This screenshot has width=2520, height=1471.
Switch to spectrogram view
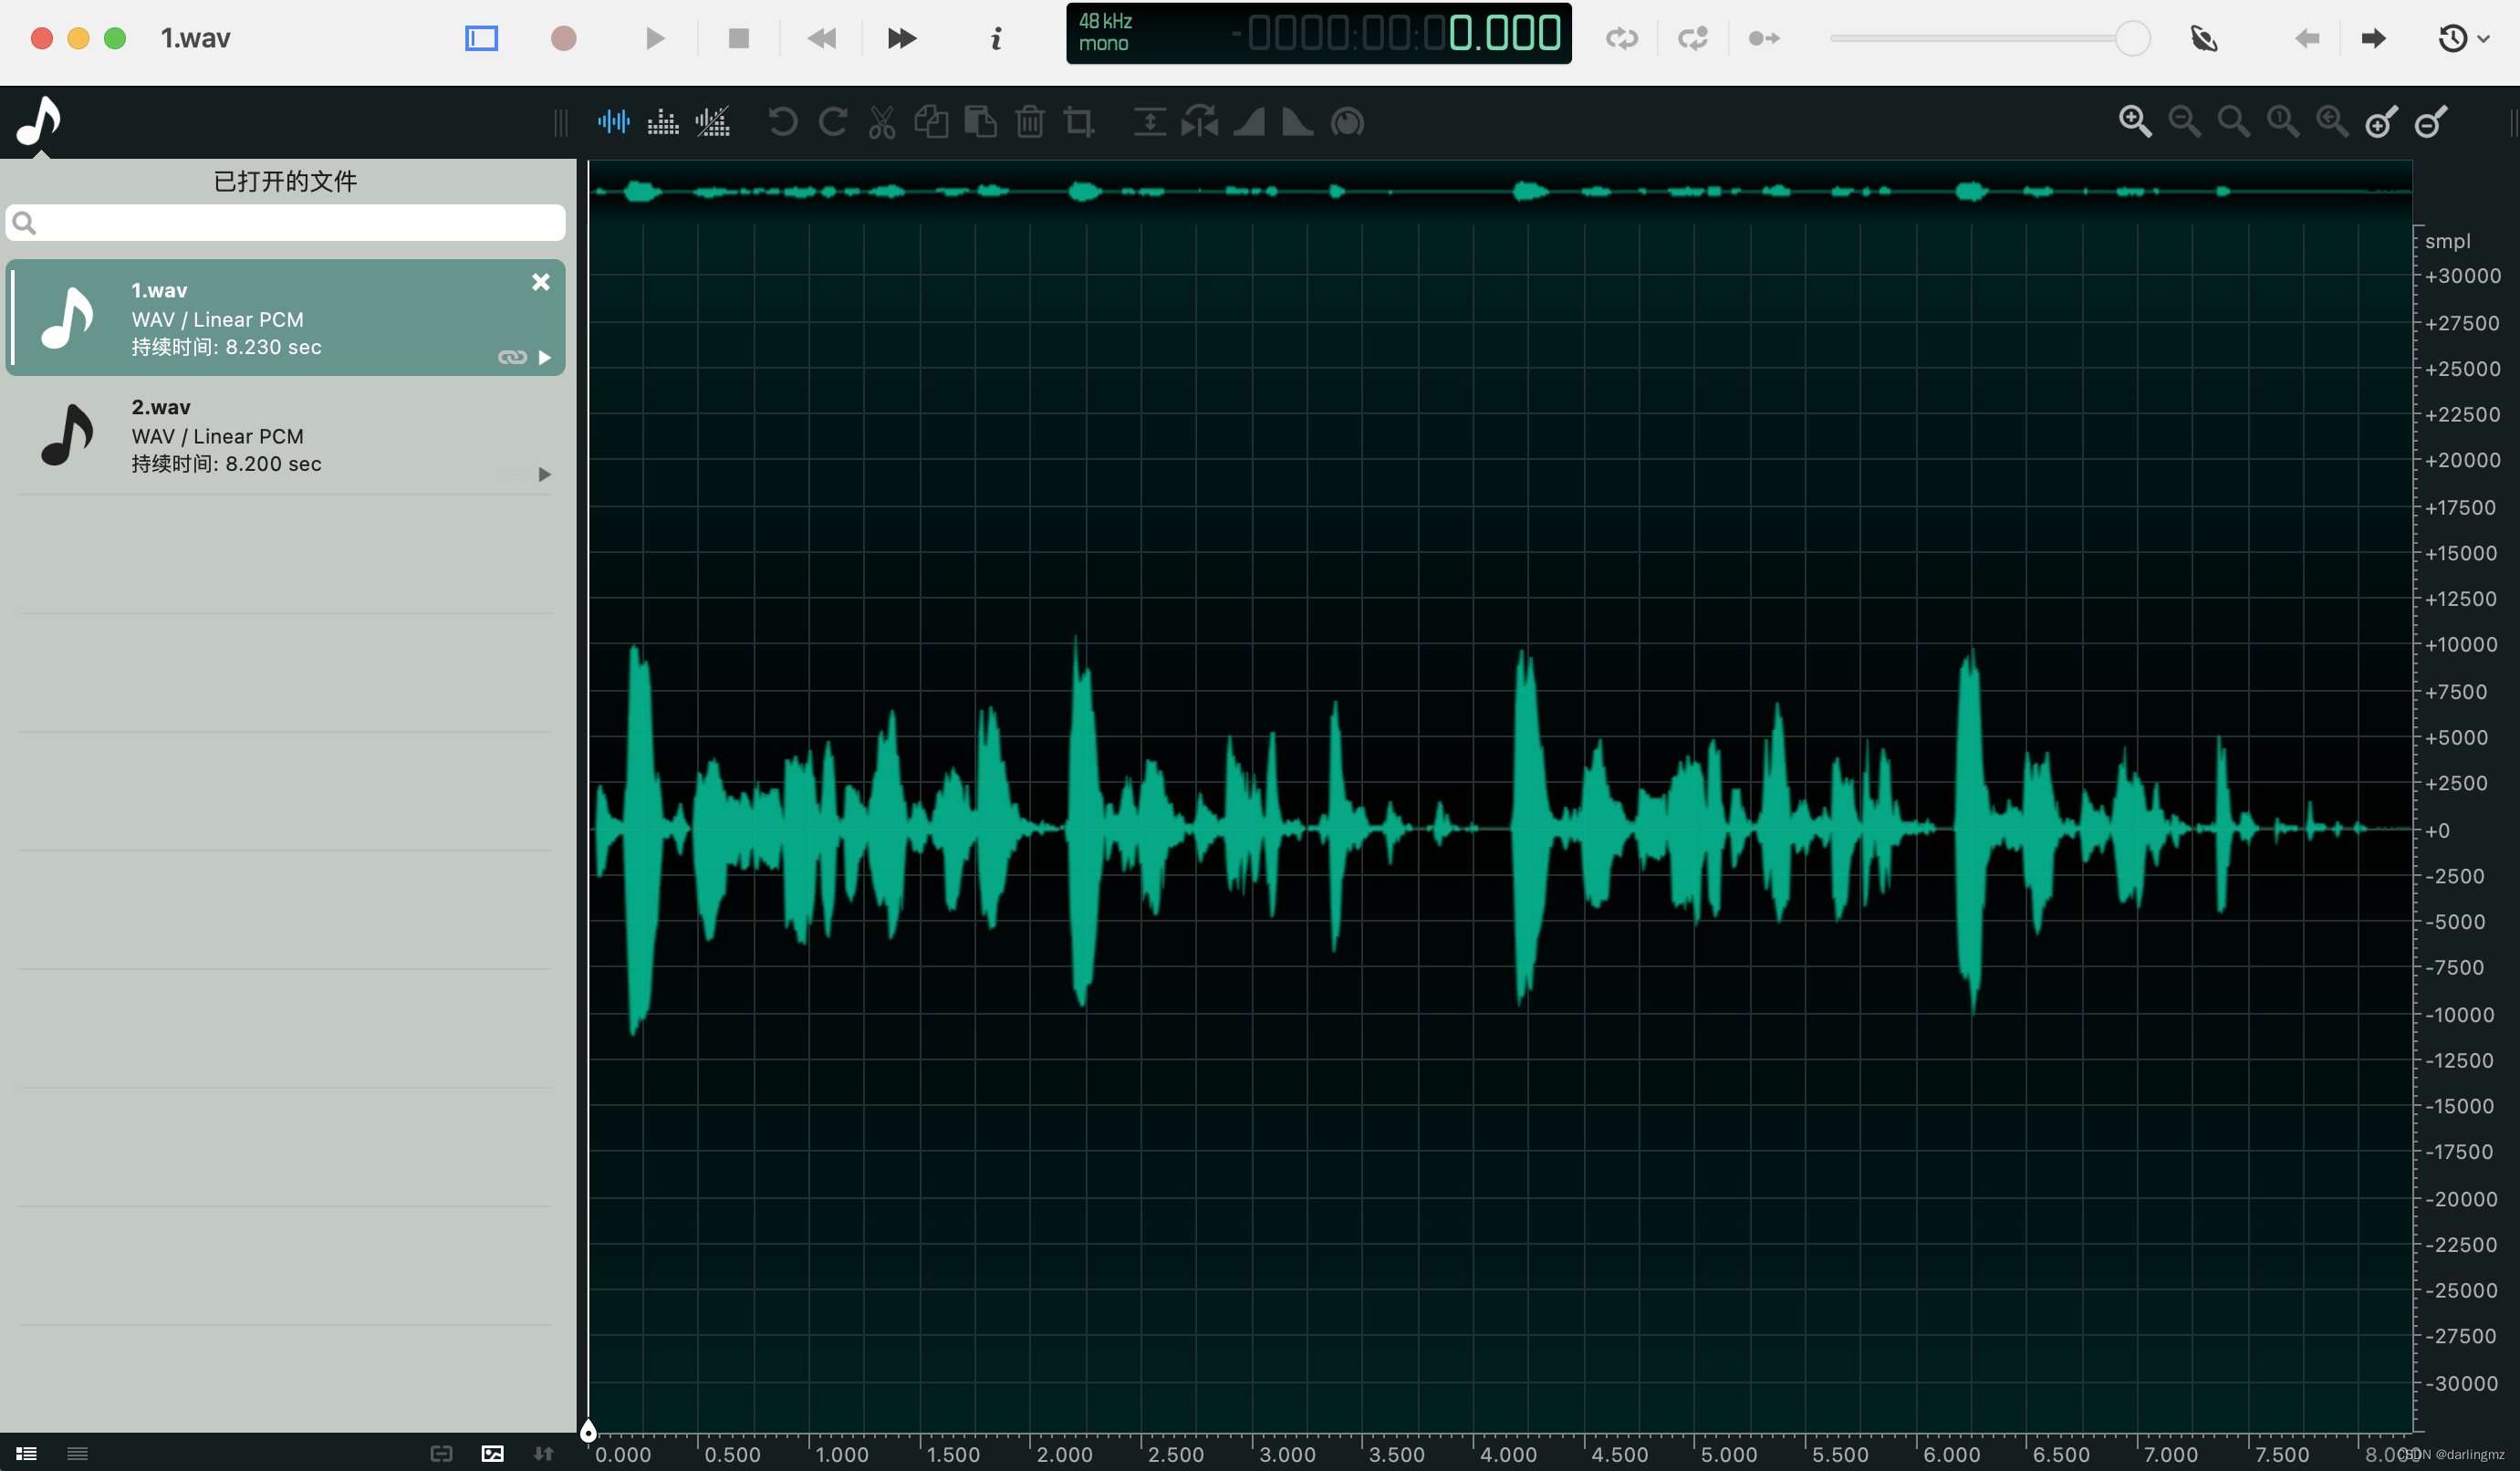click(663, 122)
